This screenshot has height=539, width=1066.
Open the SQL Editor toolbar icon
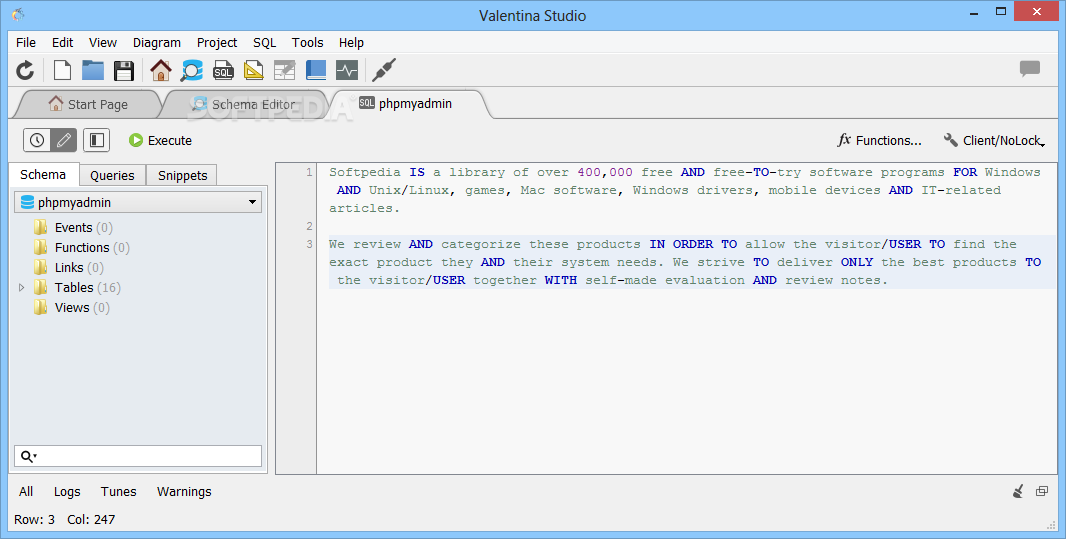pyautogui.click(x=223, y=70)
